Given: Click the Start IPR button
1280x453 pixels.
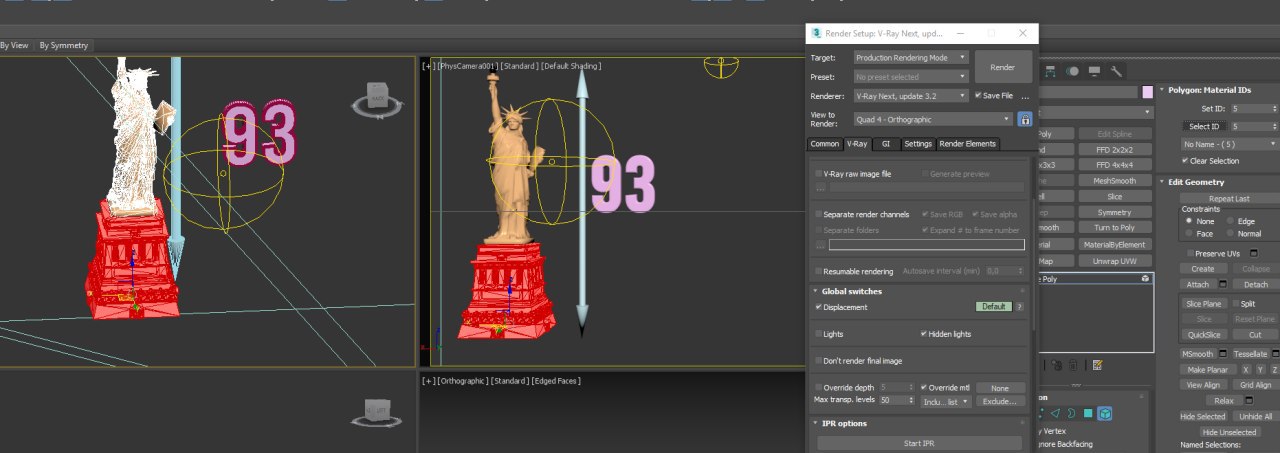Looking at the screenshot, I should 919,443.
